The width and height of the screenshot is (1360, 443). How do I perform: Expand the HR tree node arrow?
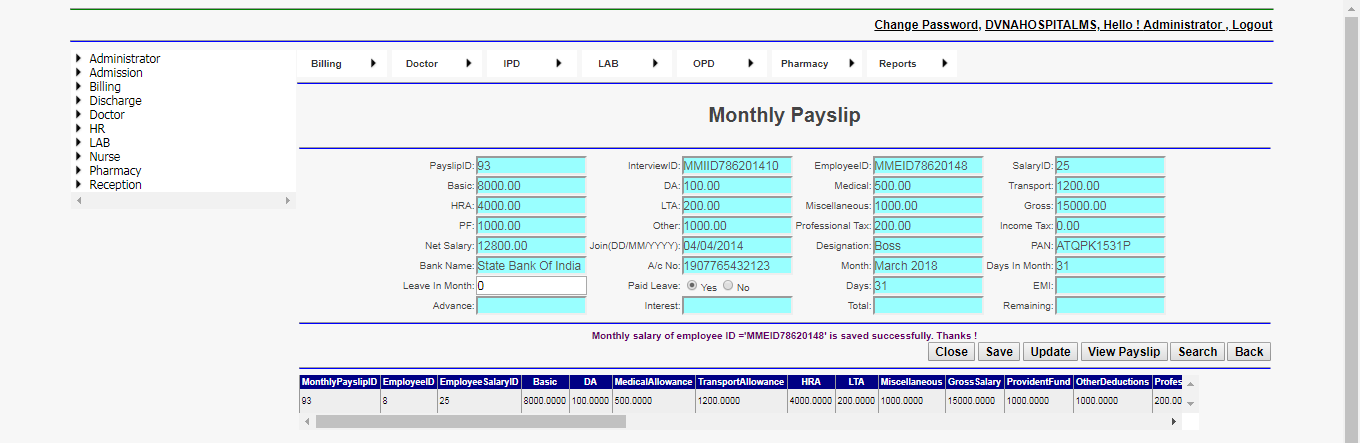[x=79, y=129]
